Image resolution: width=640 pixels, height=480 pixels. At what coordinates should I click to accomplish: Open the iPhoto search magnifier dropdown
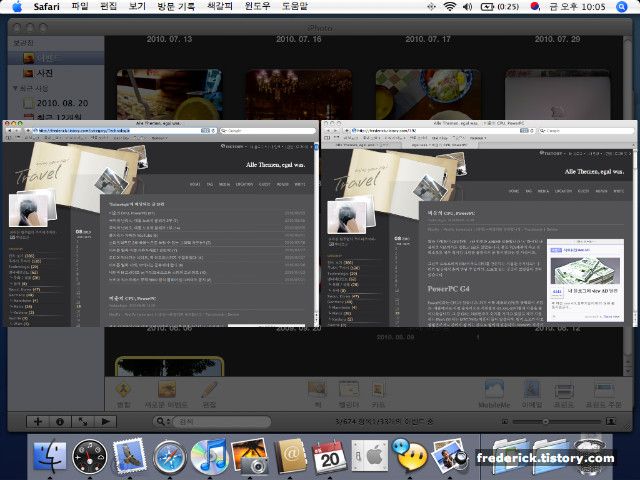pos(162,421)
